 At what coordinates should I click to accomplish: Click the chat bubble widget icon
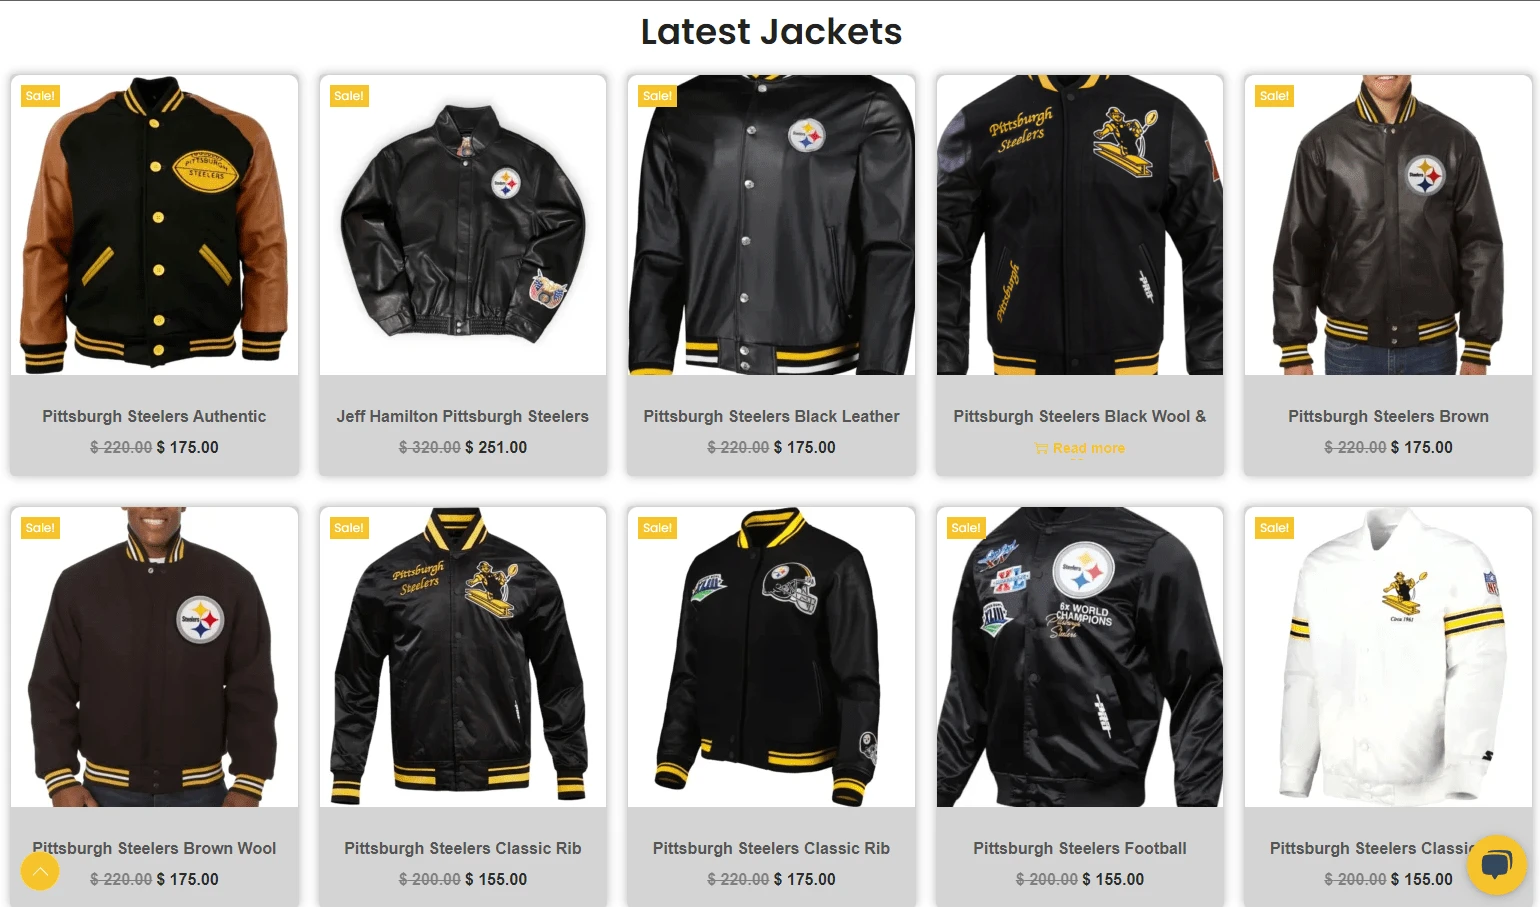pyautogui.click(x=1496, y=864)
